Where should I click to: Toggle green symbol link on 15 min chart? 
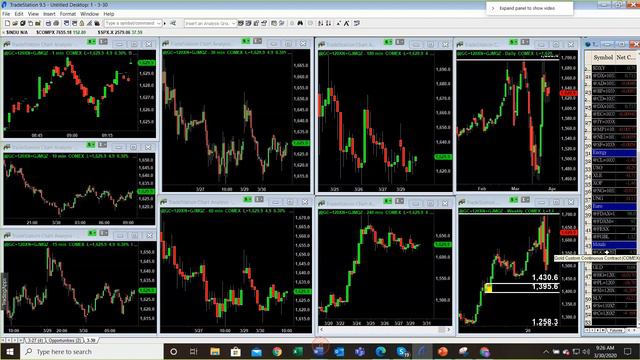click(92, 233)
